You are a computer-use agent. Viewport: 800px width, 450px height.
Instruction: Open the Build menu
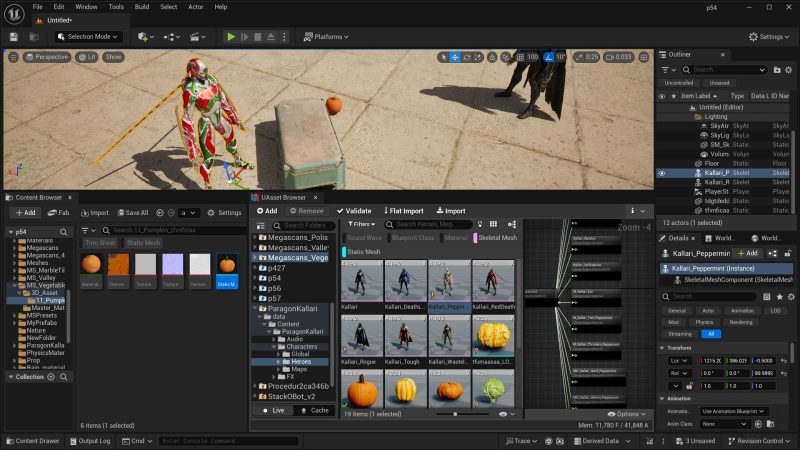pos(142,7)
